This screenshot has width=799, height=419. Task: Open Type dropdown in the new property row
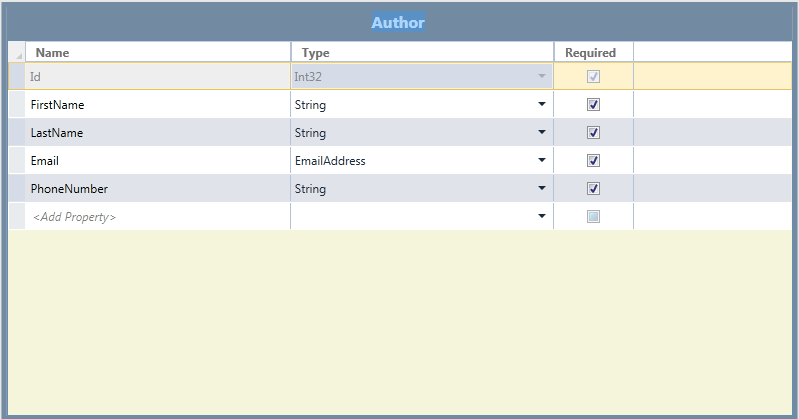[x=542, y=216]
